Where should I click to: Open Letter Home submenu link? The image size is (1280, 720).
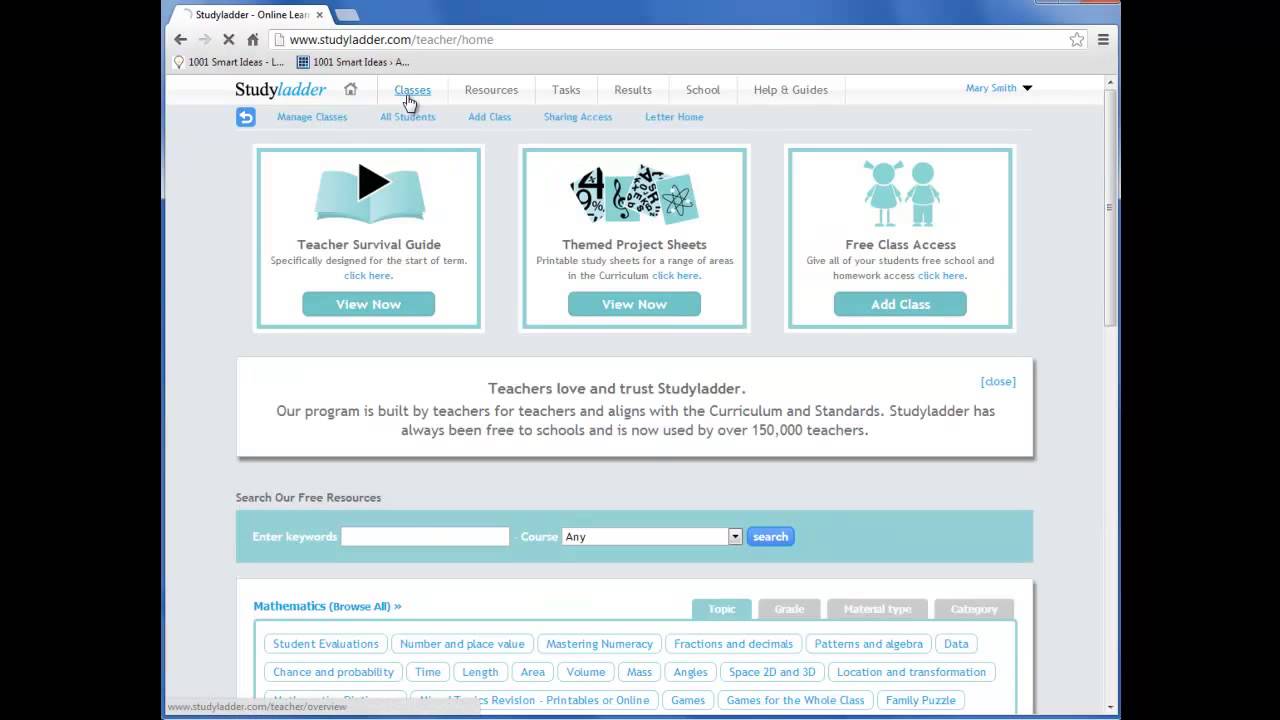click(674, 117)
